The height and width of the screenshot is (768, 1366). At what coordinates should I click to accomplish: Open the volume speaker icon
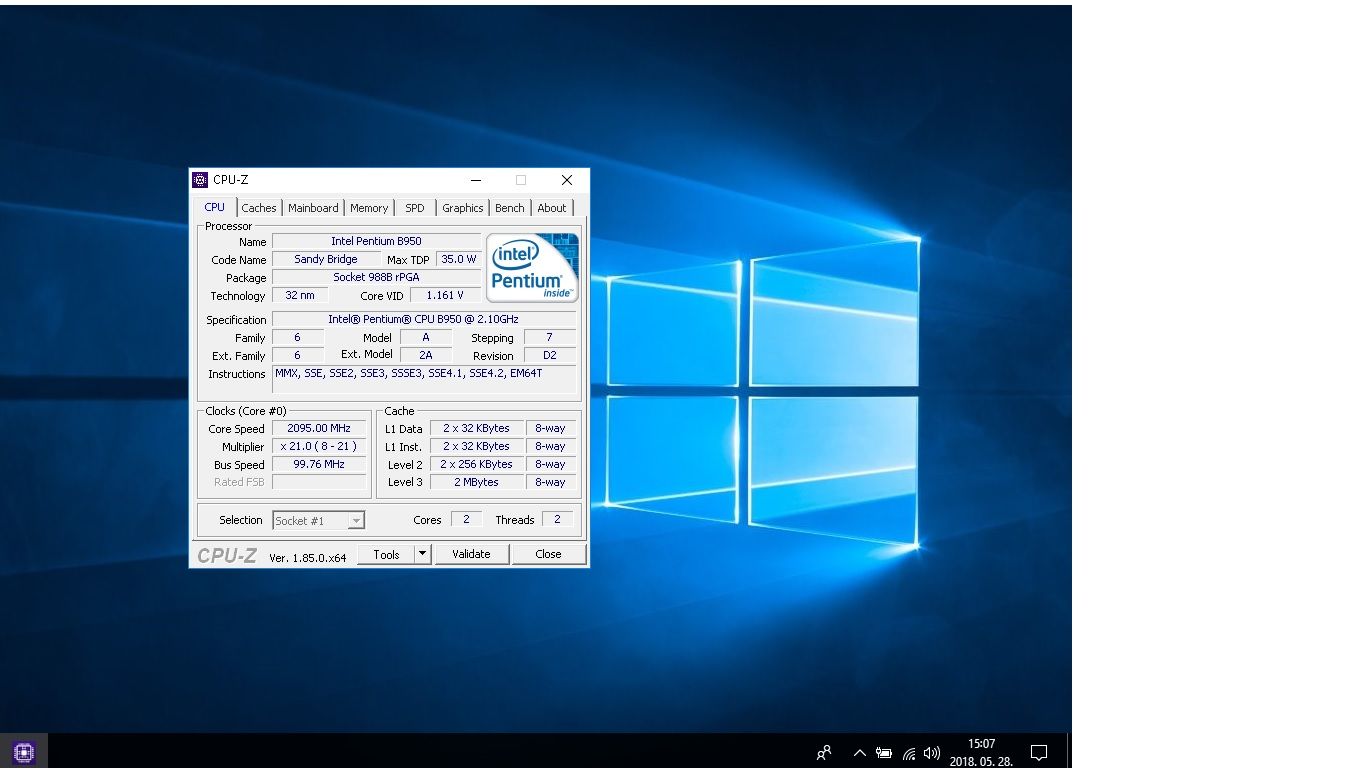pos(932,753)
